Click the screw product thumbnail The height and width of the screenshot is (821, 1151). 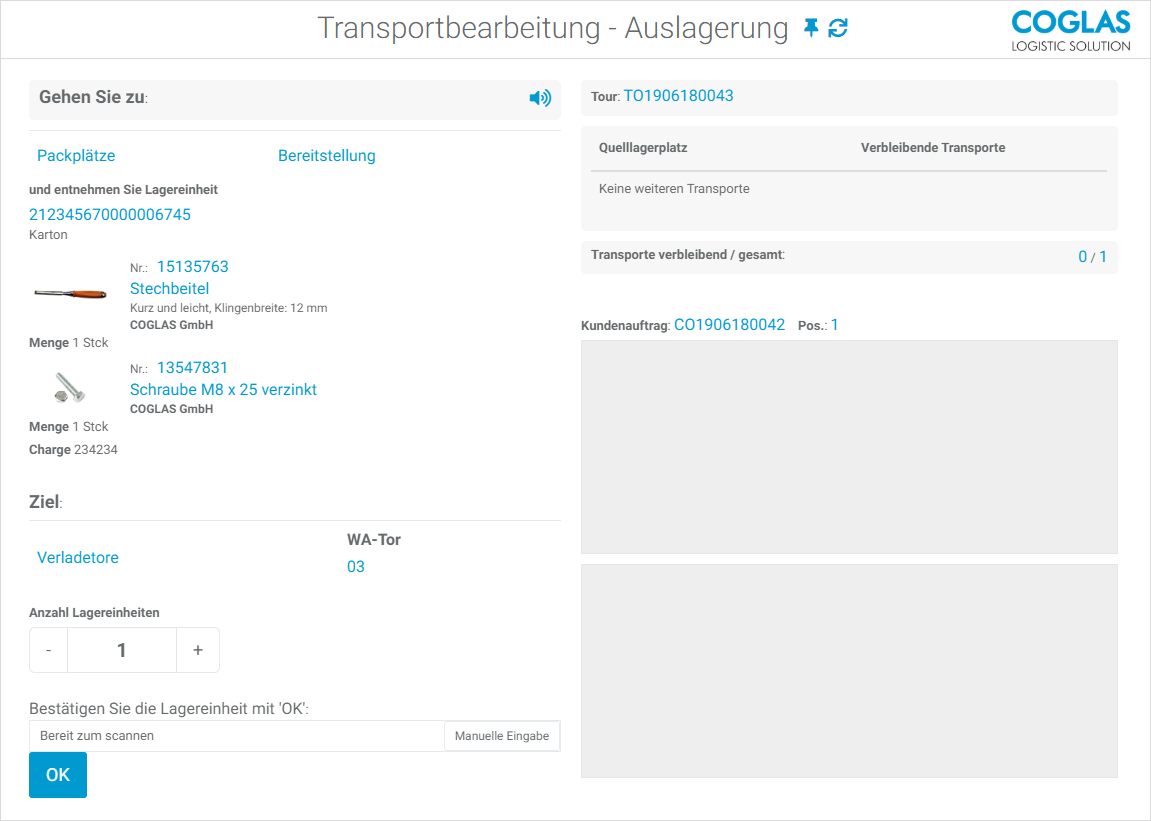point(70,387)
